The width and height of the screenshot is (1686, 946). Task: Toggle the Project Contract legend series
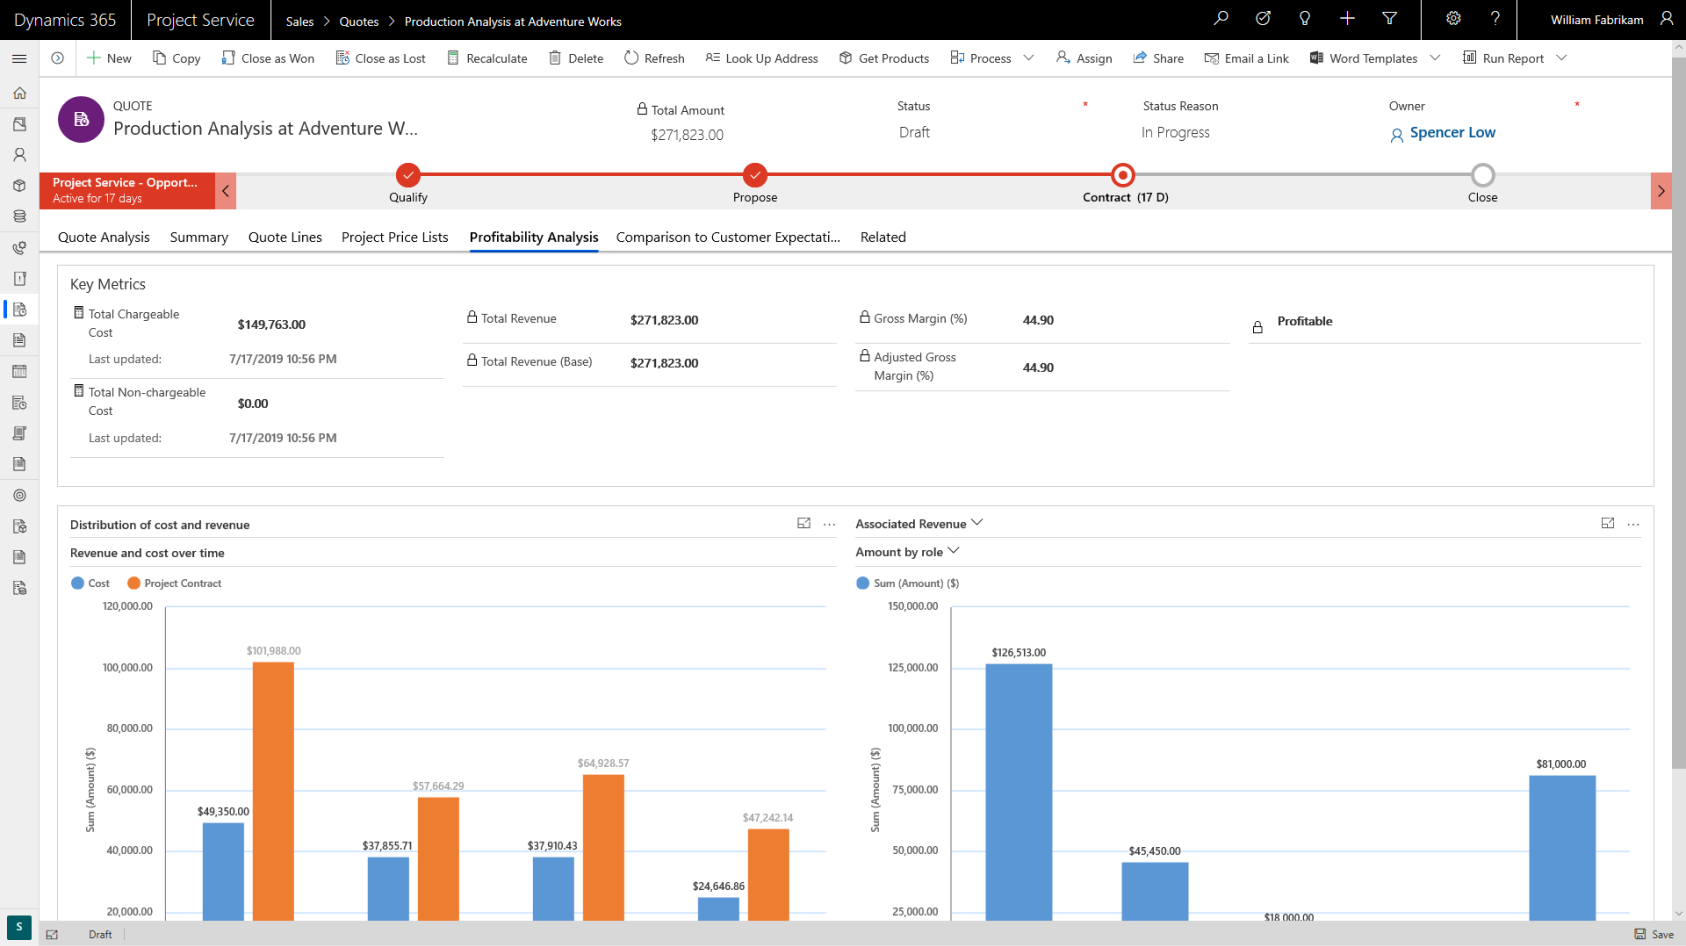pyautogui.click(x=174, y=583)
